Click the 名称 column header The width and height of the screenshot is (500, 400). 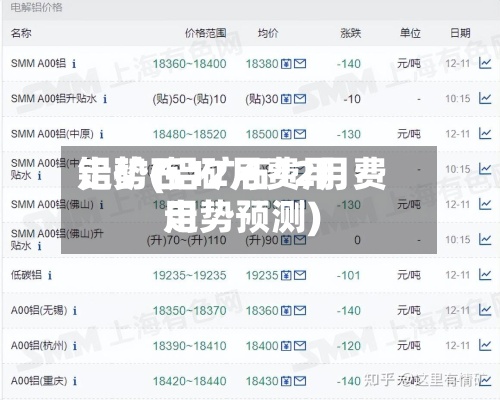(21, 33)
